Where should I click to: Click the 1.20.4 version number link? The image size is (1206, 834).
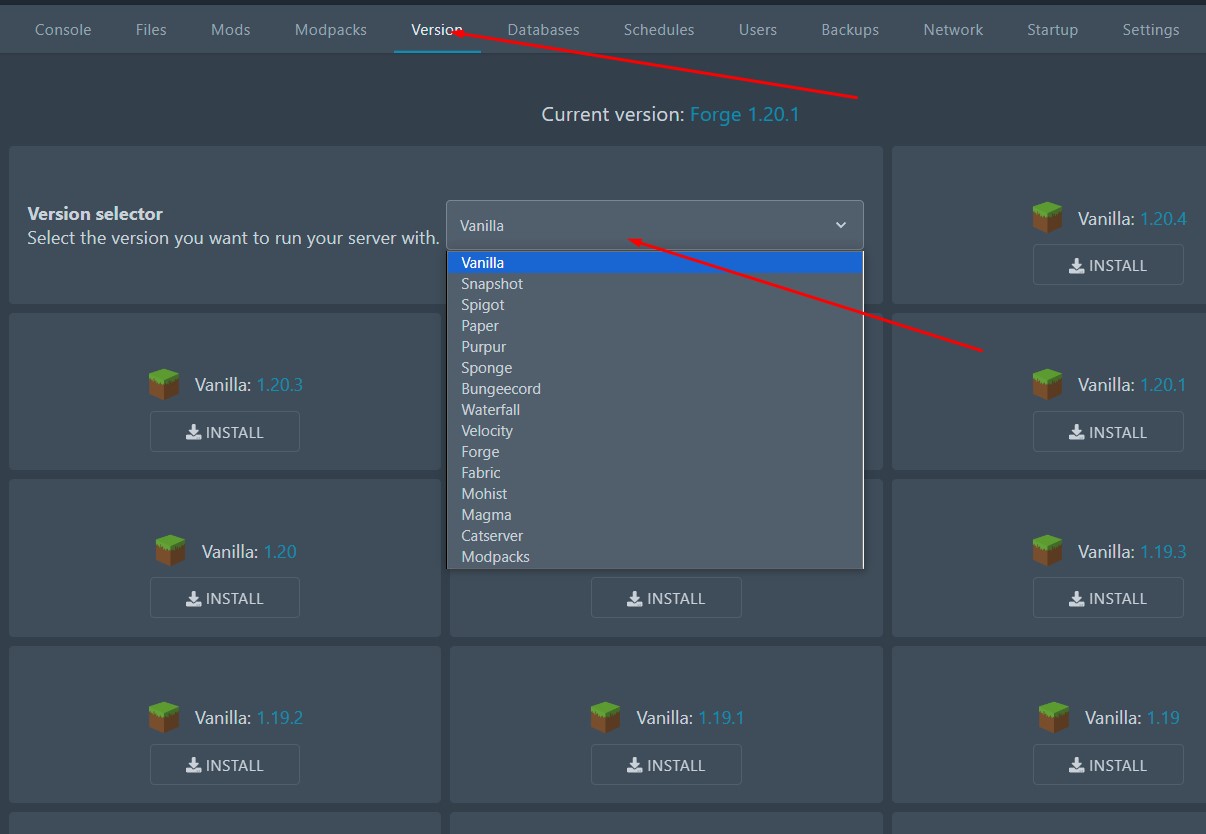[1163, 218]
